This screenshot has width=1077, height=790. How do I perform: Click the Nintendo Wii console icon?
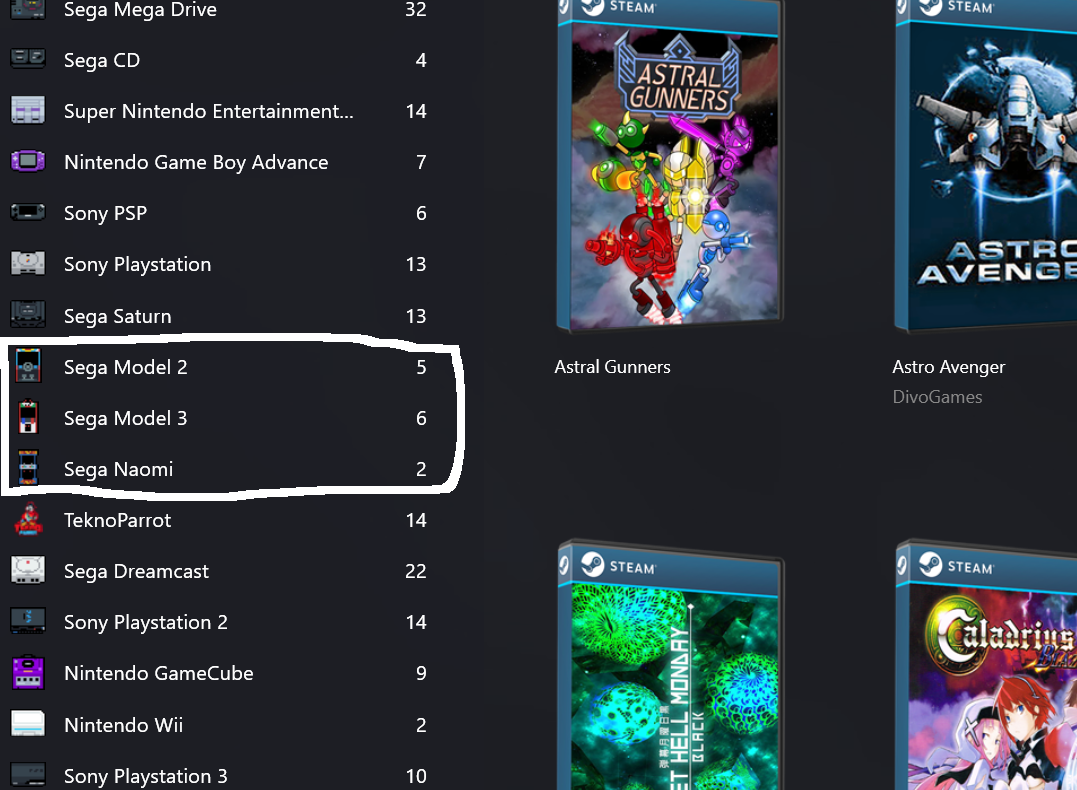pos(28,724)
